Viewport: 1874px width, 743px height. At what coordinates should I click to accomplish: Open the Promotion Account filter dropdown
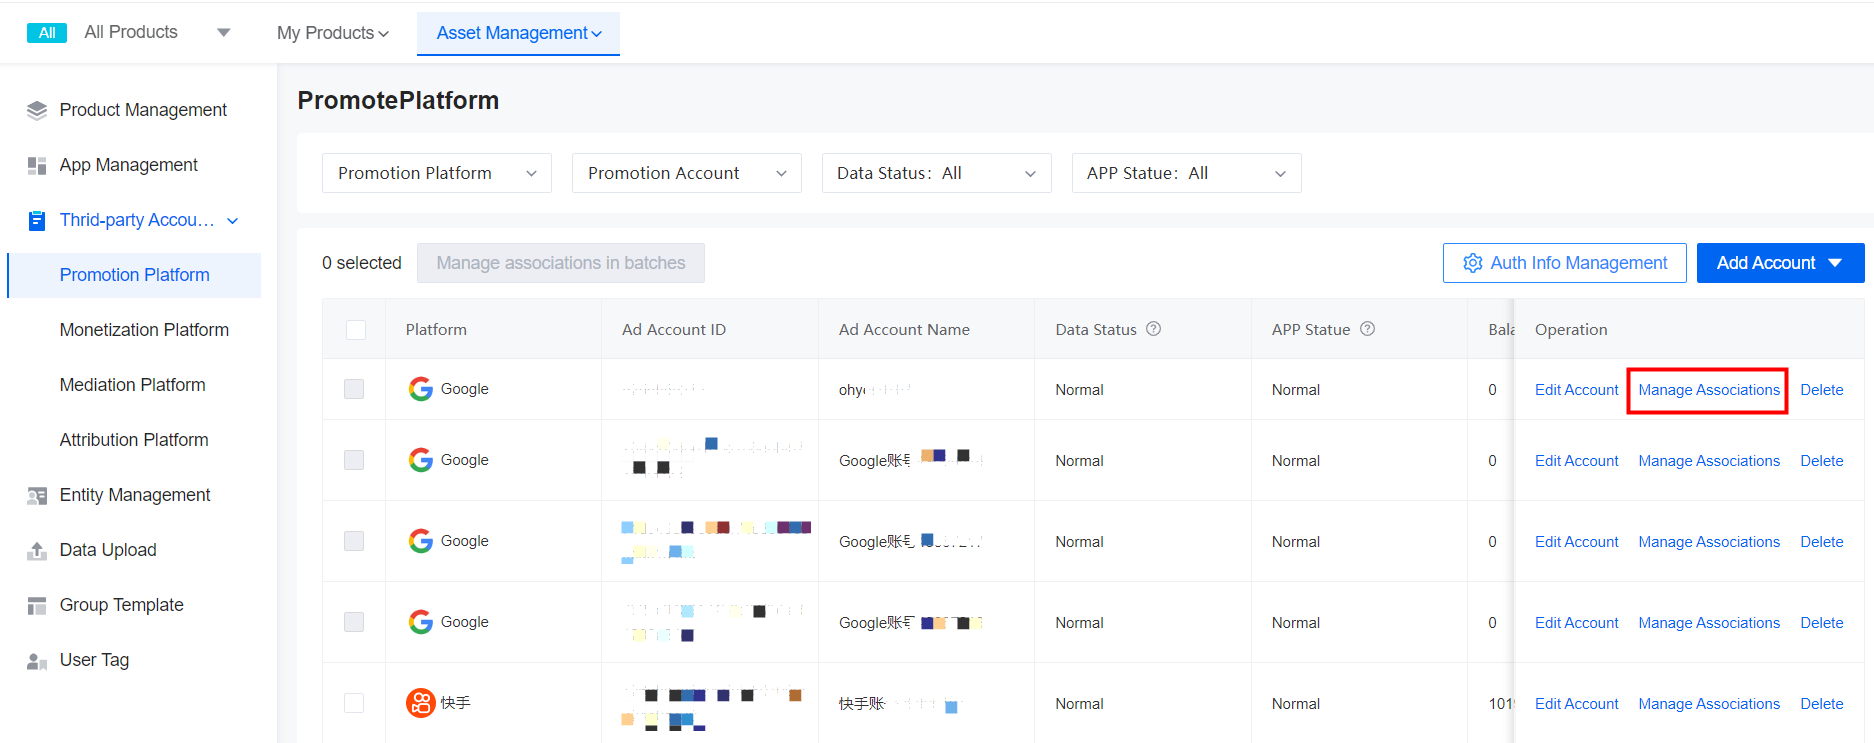[x=686, y=173]
